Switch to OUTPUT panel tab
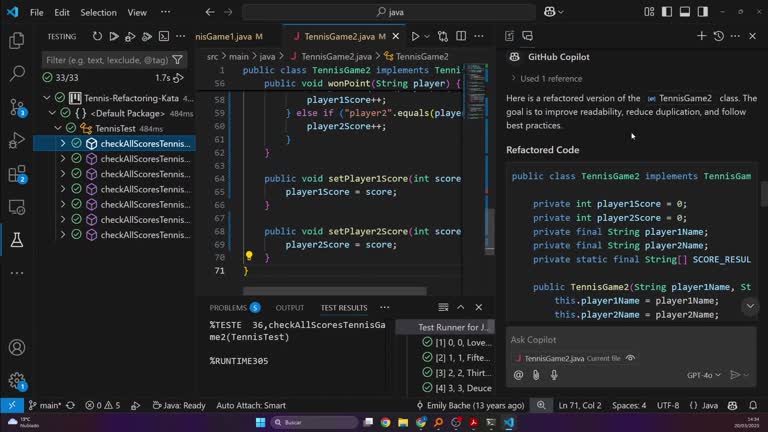Image resolution: width=768 pixels, height=432 pixels. coord(289,308)
